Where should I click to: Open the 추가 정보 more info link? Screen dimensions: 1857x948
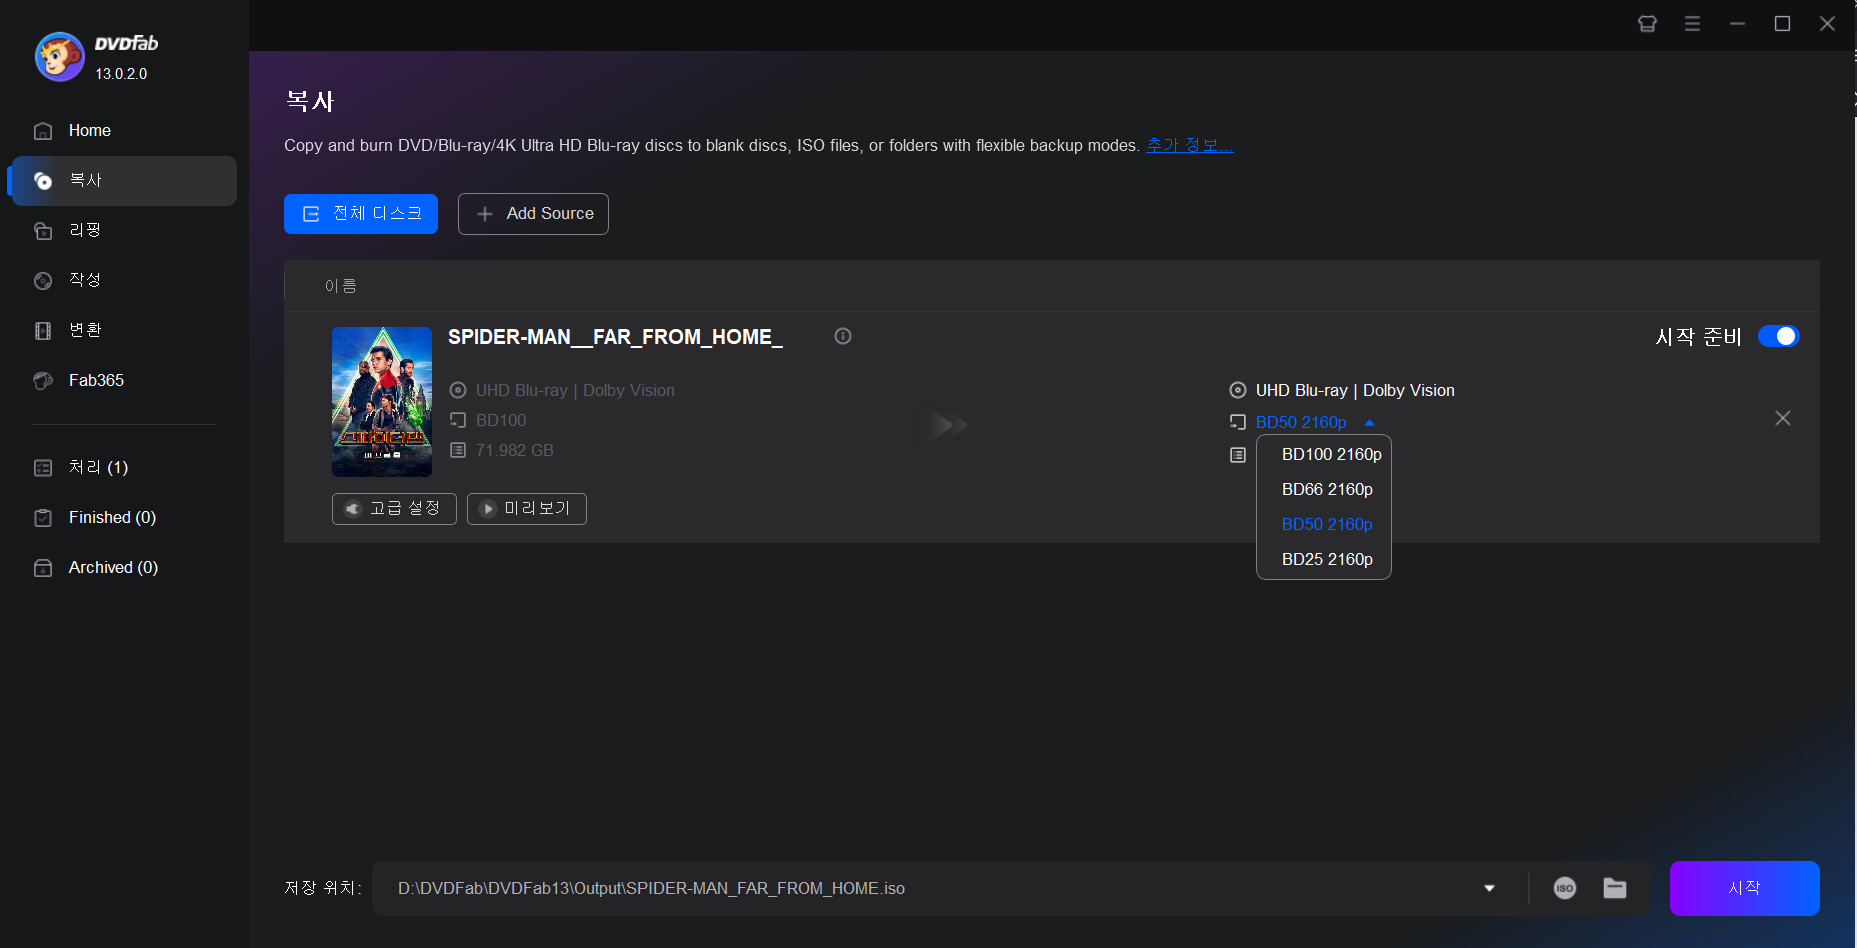[x=1189, y=145]
